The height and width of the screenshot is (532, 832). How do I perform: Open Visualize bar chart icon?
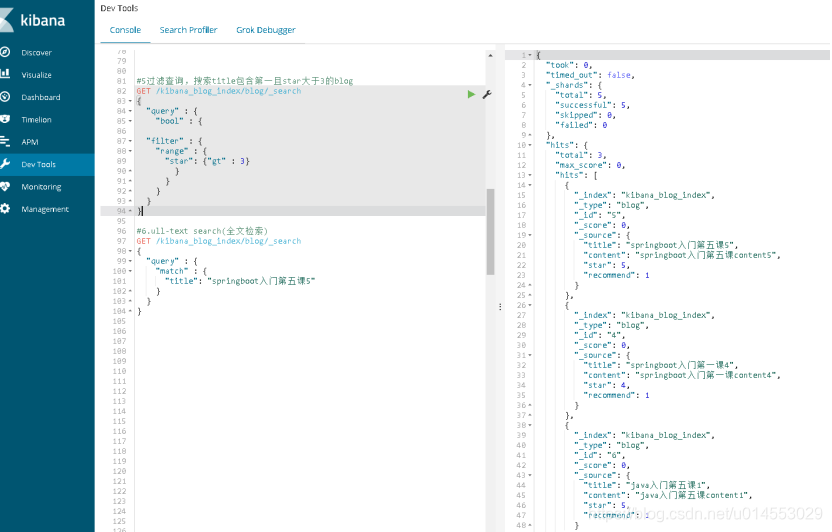pyautogui.click(x=5, y=74)
